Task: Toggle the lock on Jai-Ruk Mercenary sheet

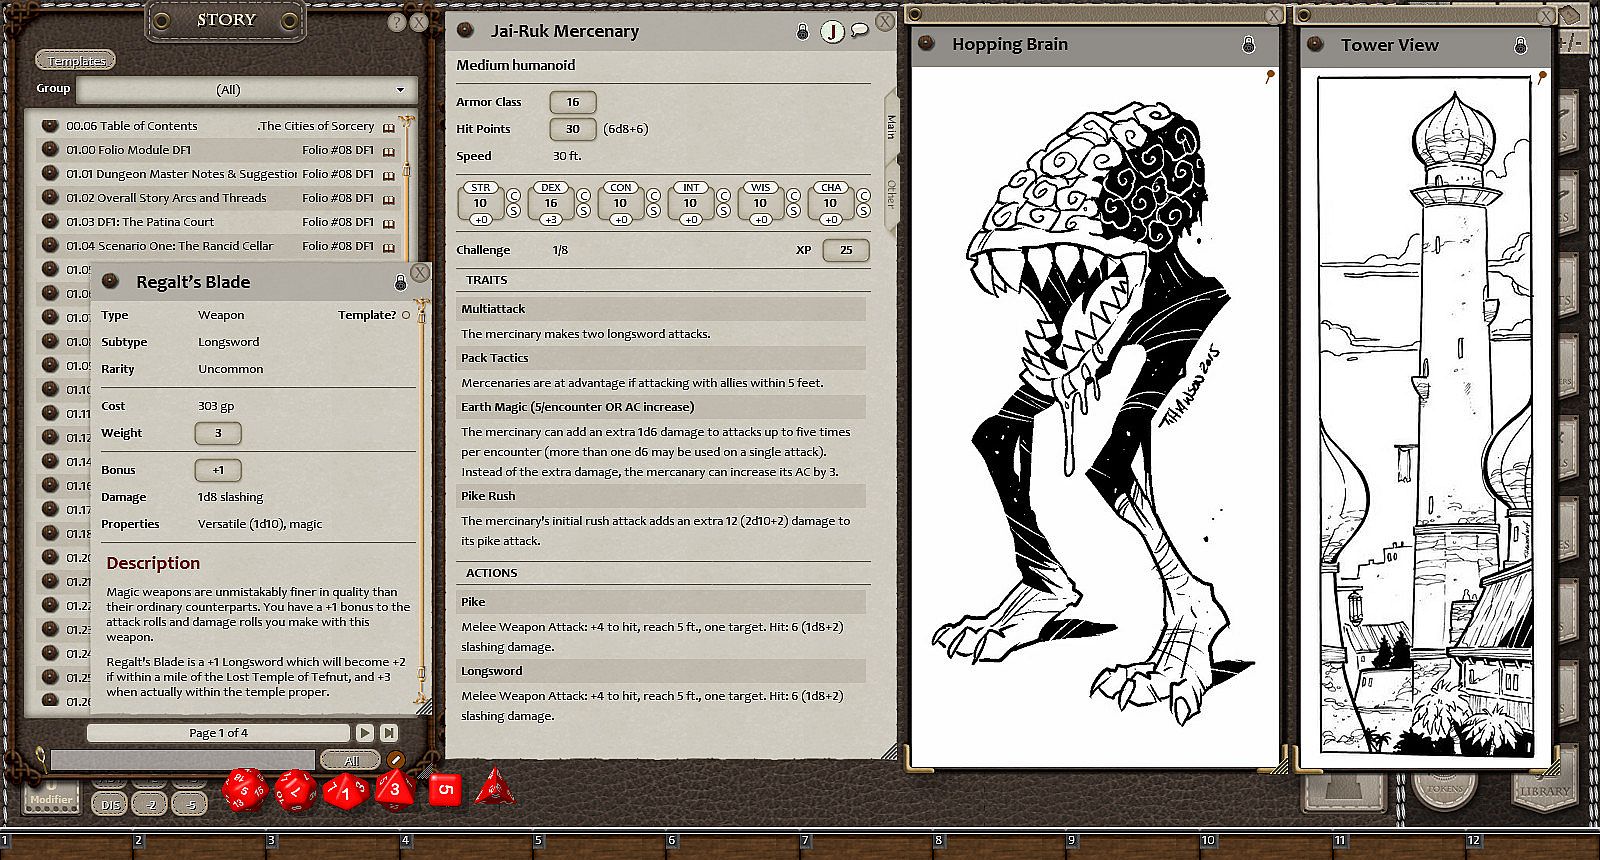Action: coord(802,32)
